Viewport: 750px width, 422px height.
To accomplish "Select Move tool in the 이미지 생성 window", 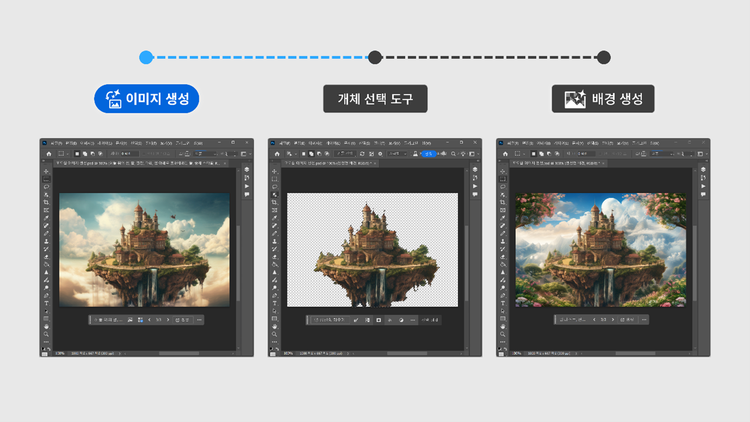I will point(46,172).
